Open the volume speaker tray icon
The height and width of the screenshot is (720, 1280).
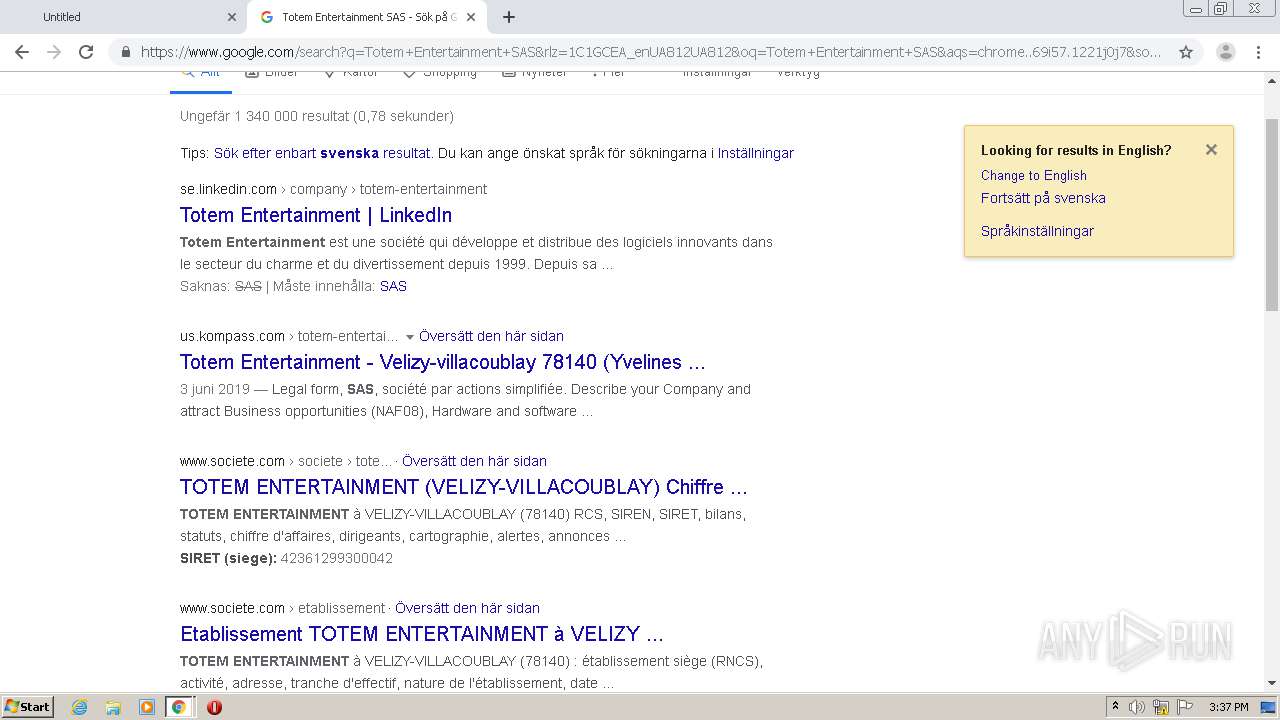(1136, 707)
